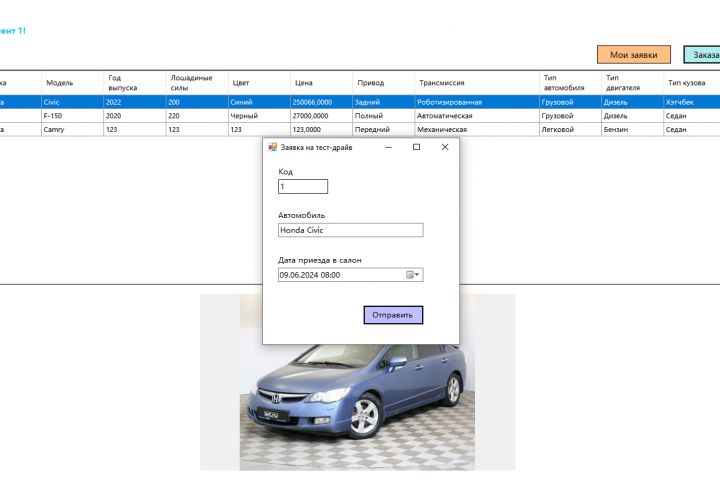Sort by the Цвет column header
Image resolution: width=720 pixels, height=480 pixels.
(259, 83)
